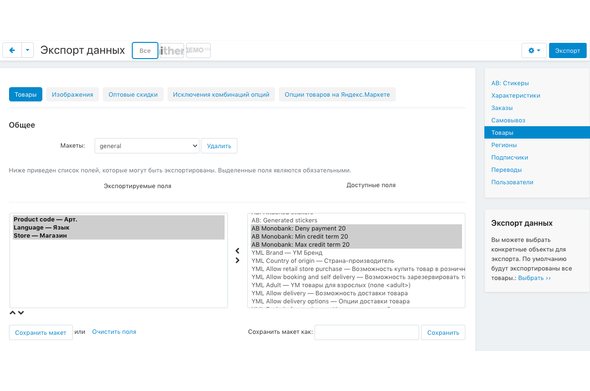The image size is (590, 391).
Task: Click Сохранить button beside the layout name
Action: [x=443, y=332]
